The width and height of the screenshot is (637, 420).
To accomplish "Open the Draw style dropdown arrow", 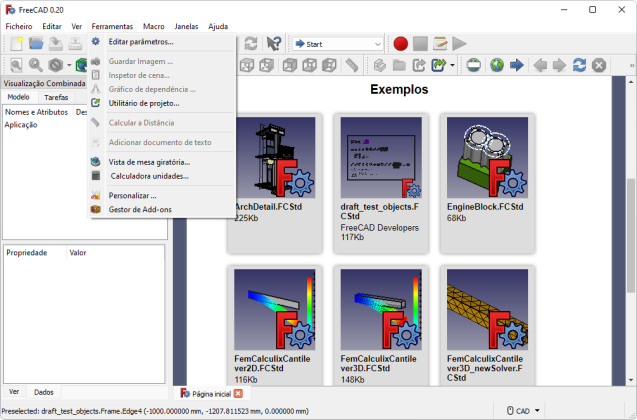I will (69, 65).
